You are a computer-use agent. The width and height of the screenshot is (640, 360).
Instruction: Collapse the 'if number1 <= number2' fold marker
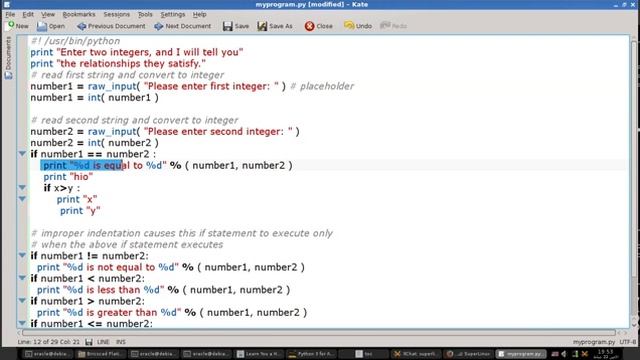click(x=22, y=323)
